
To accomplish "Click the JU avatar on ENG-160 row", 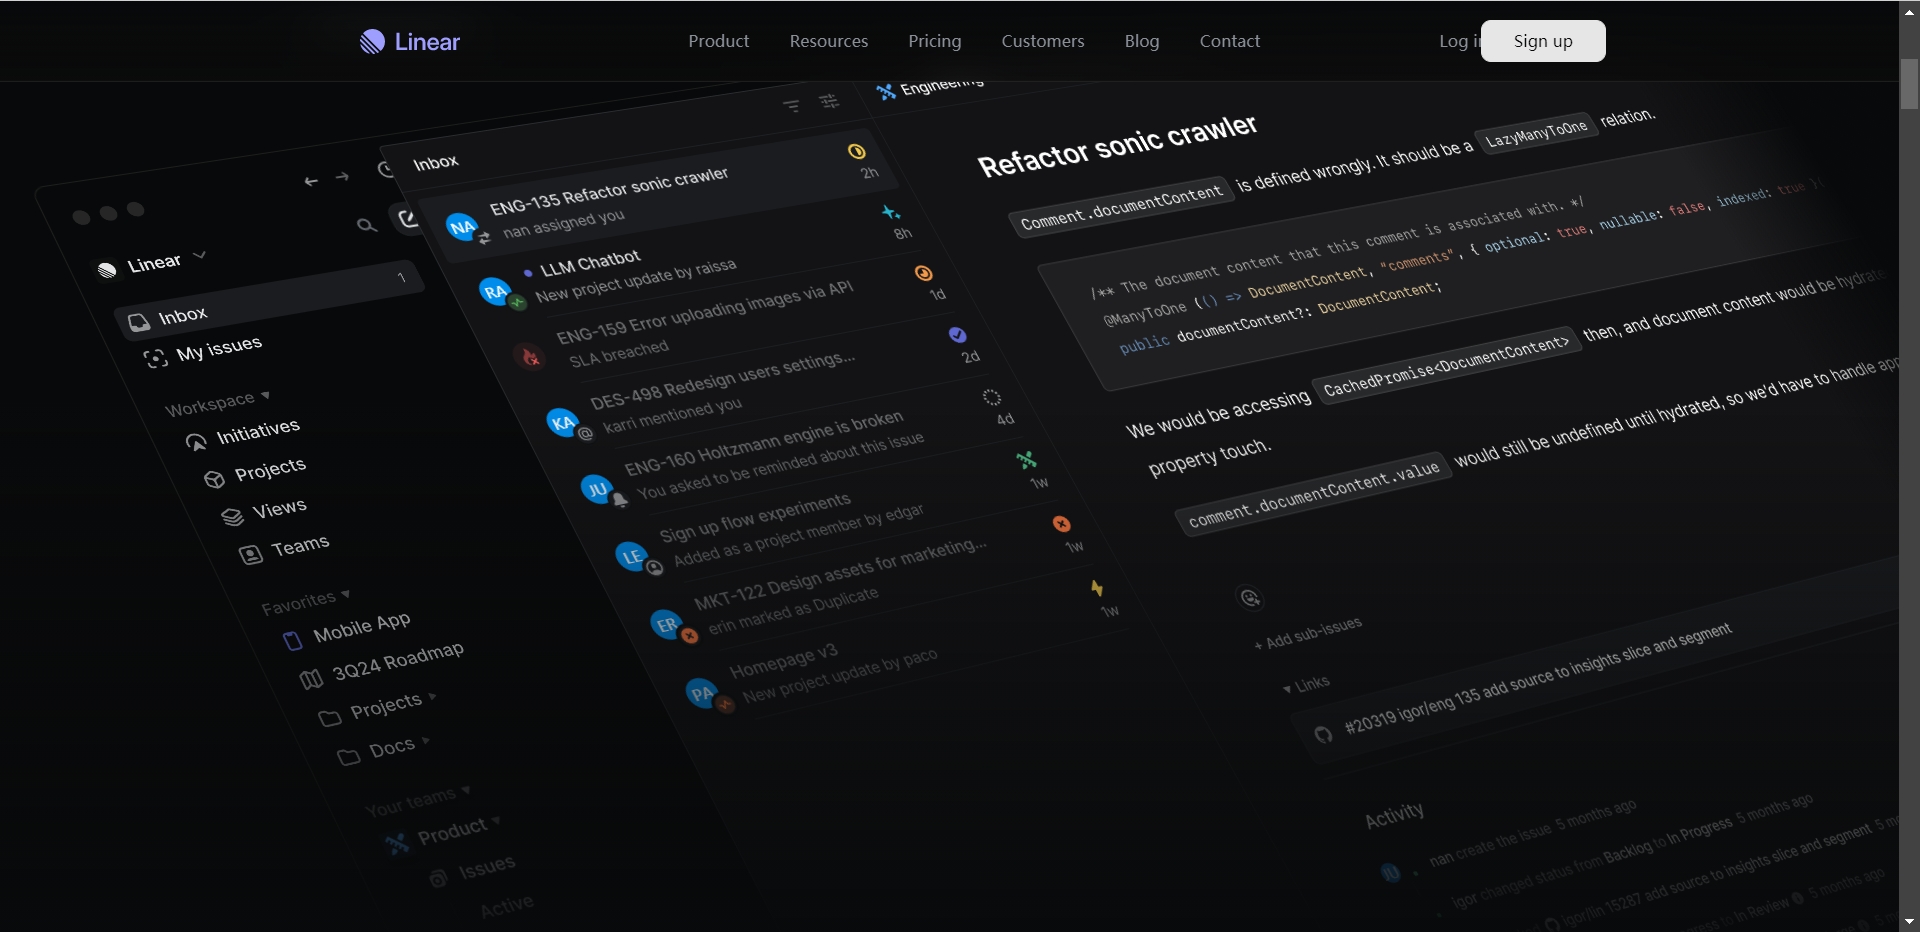I will tap(597, 489).
